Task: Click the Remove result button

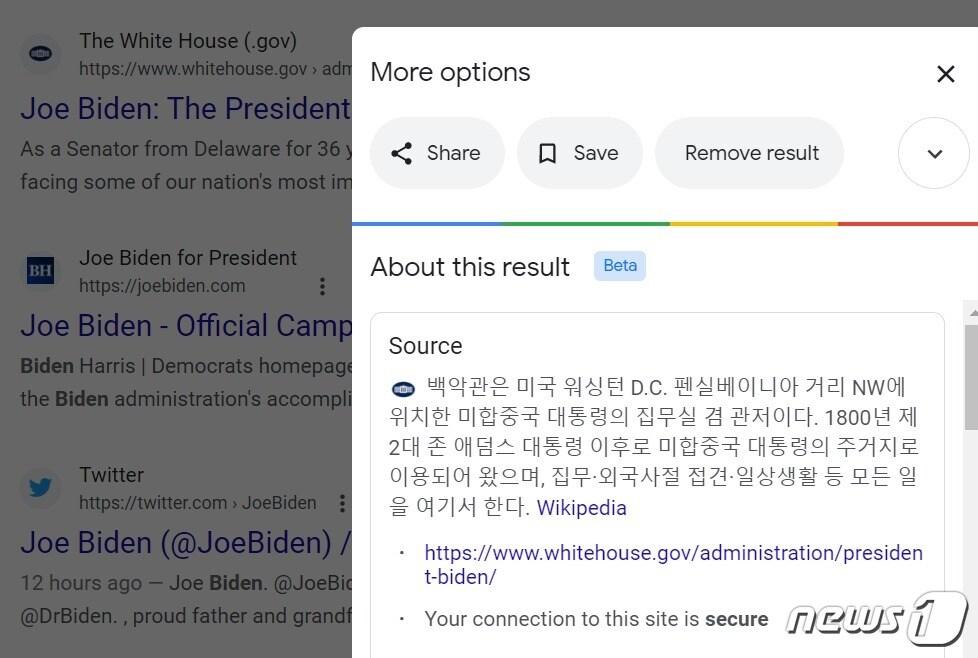Action: (x=750, y=153)
